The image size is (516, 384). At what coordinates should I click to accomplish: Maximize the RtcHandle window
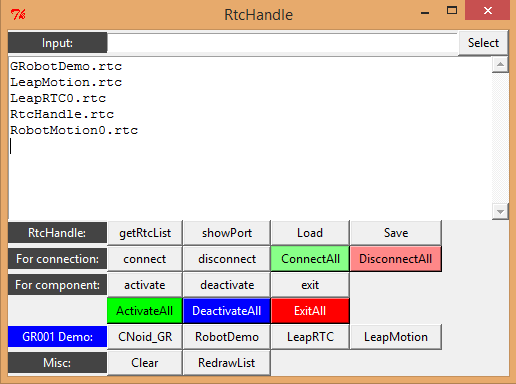(x=452, y=11)
